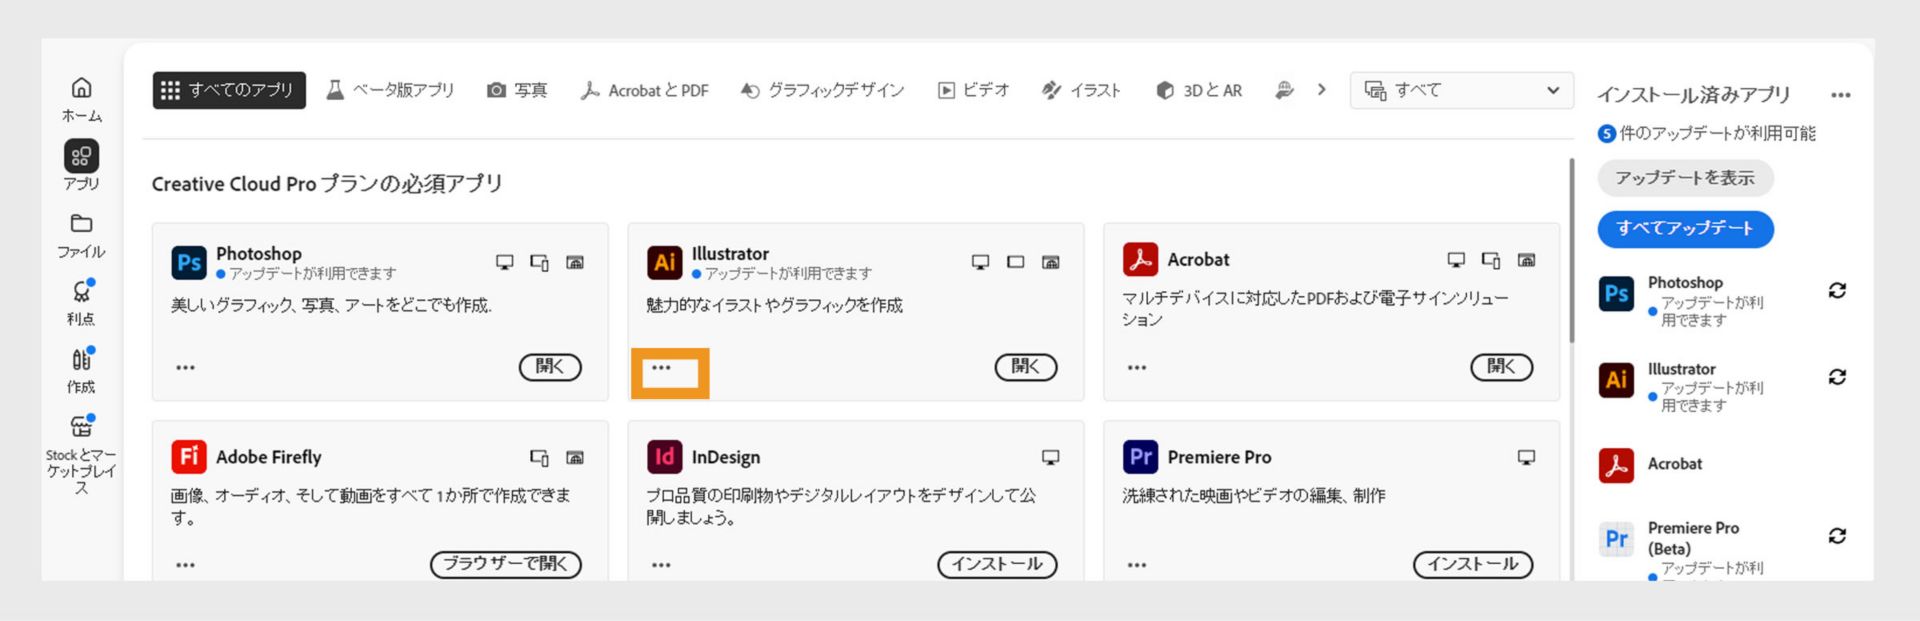Viewport: 1920px width, 621px height.
Task: Click Adobe Firefly web platform icon
Action: point(575,457)
